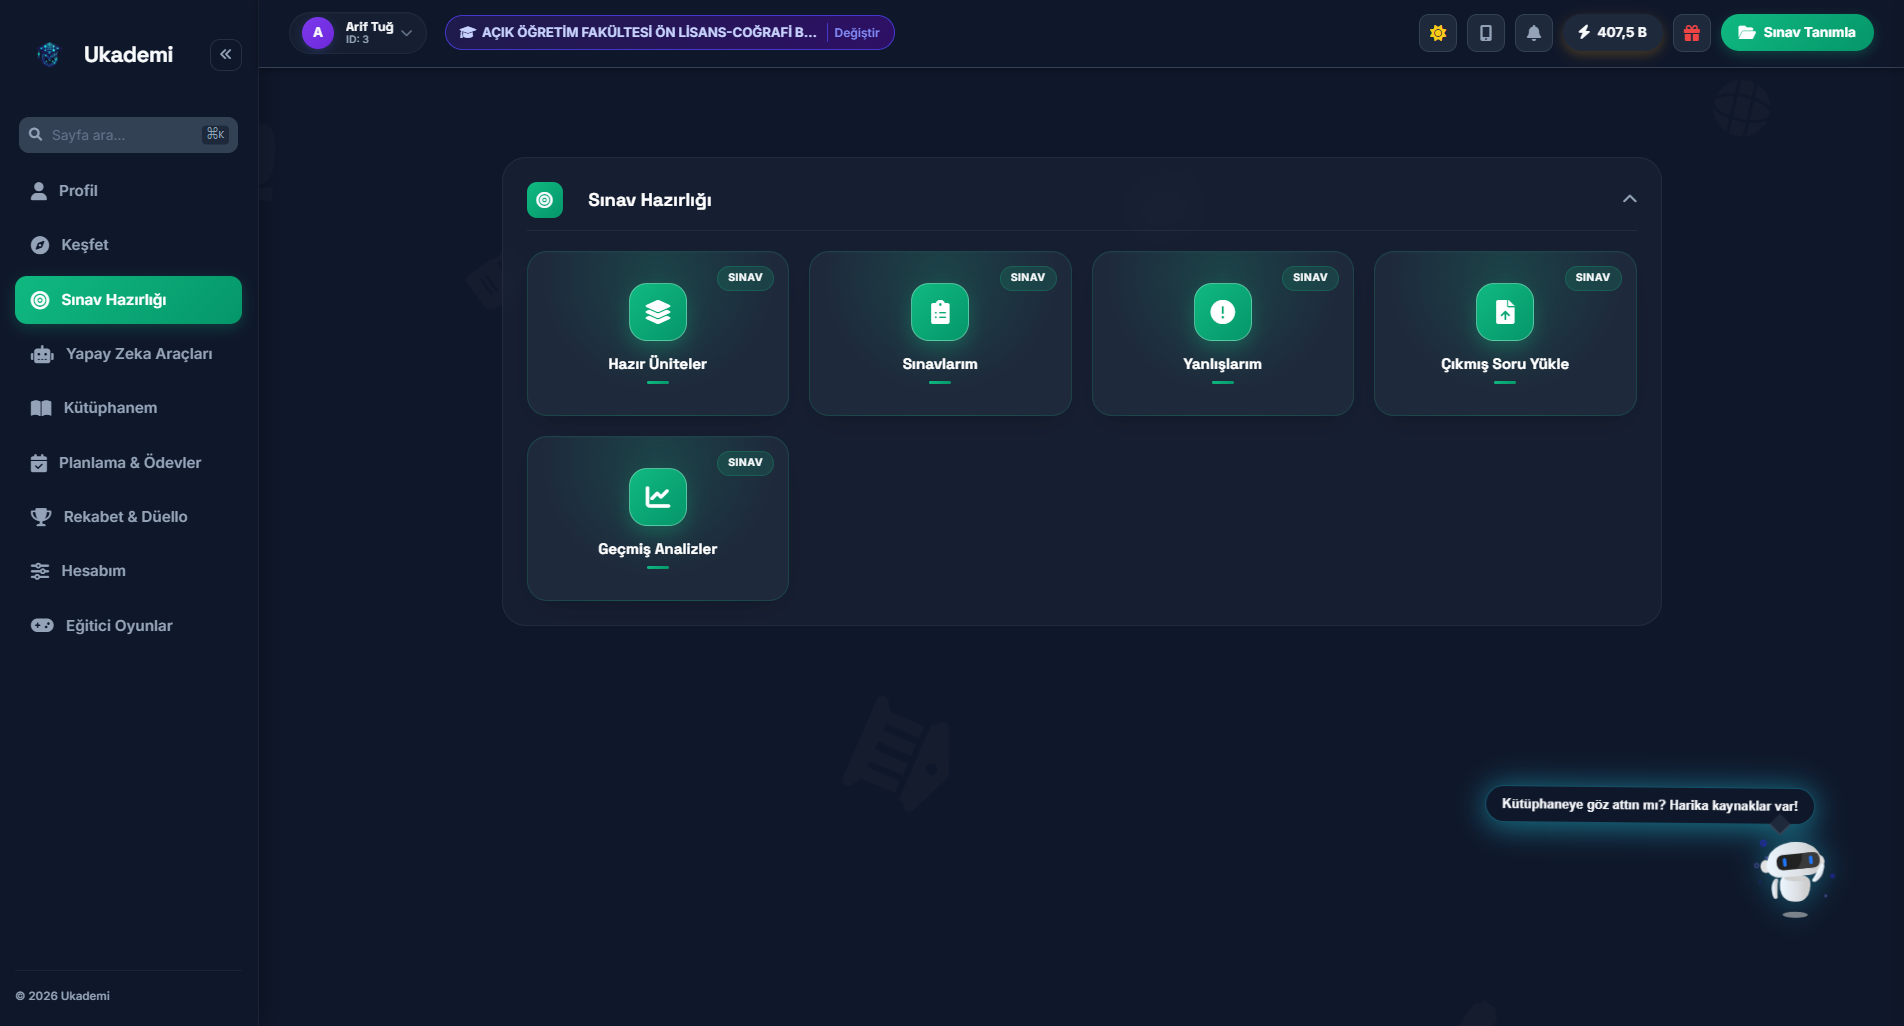Open the mobile device icon
This screenshot has width=1904, height=1026.
pos(1486,33)
